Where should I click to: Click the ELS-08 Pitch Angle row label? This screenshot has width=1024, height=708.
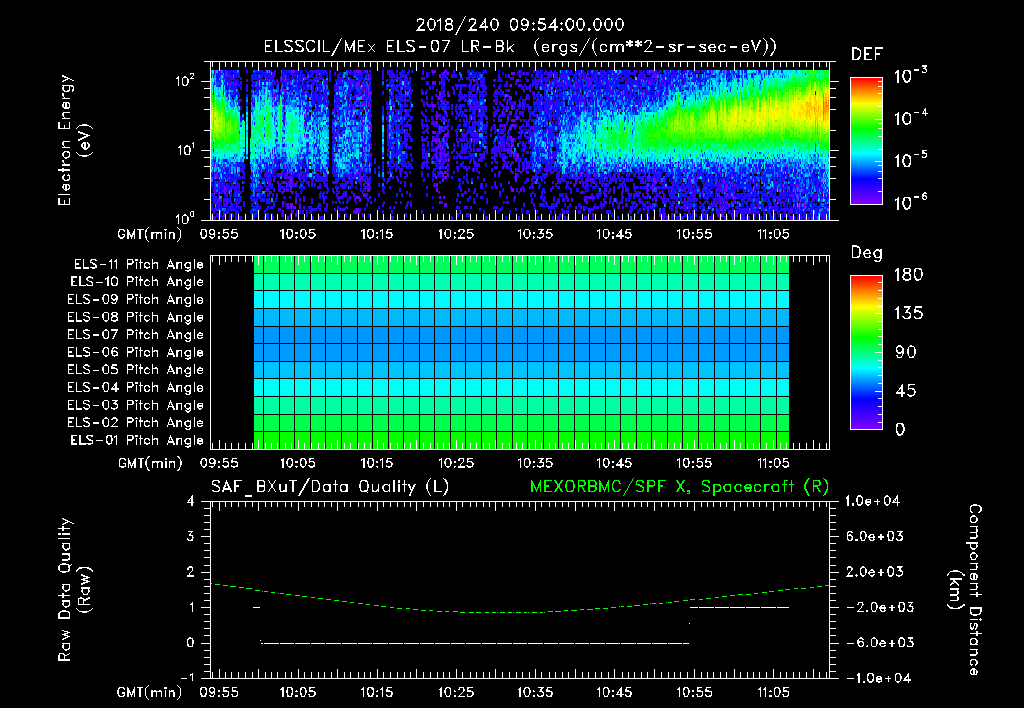click(135, 317)
